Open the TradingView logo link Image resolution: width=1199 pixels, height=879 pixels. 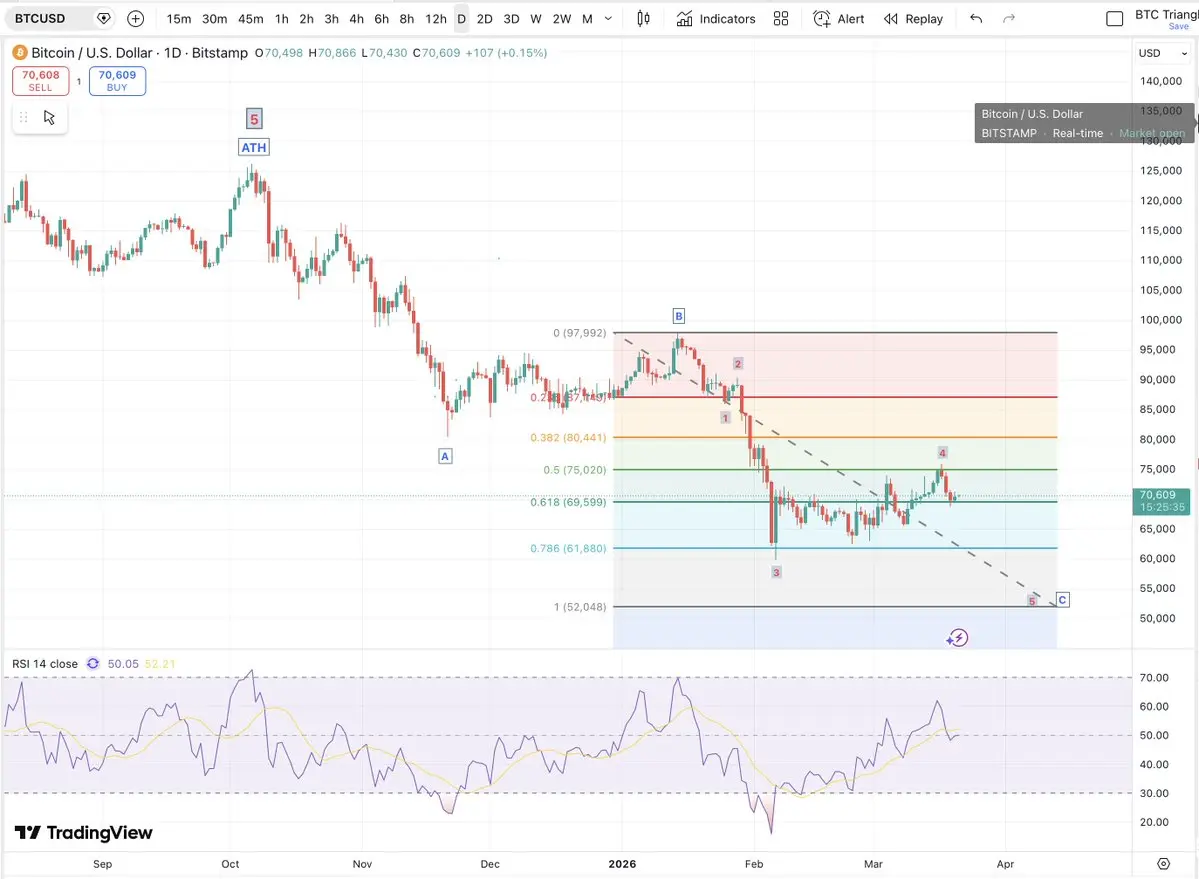point(83,832)
